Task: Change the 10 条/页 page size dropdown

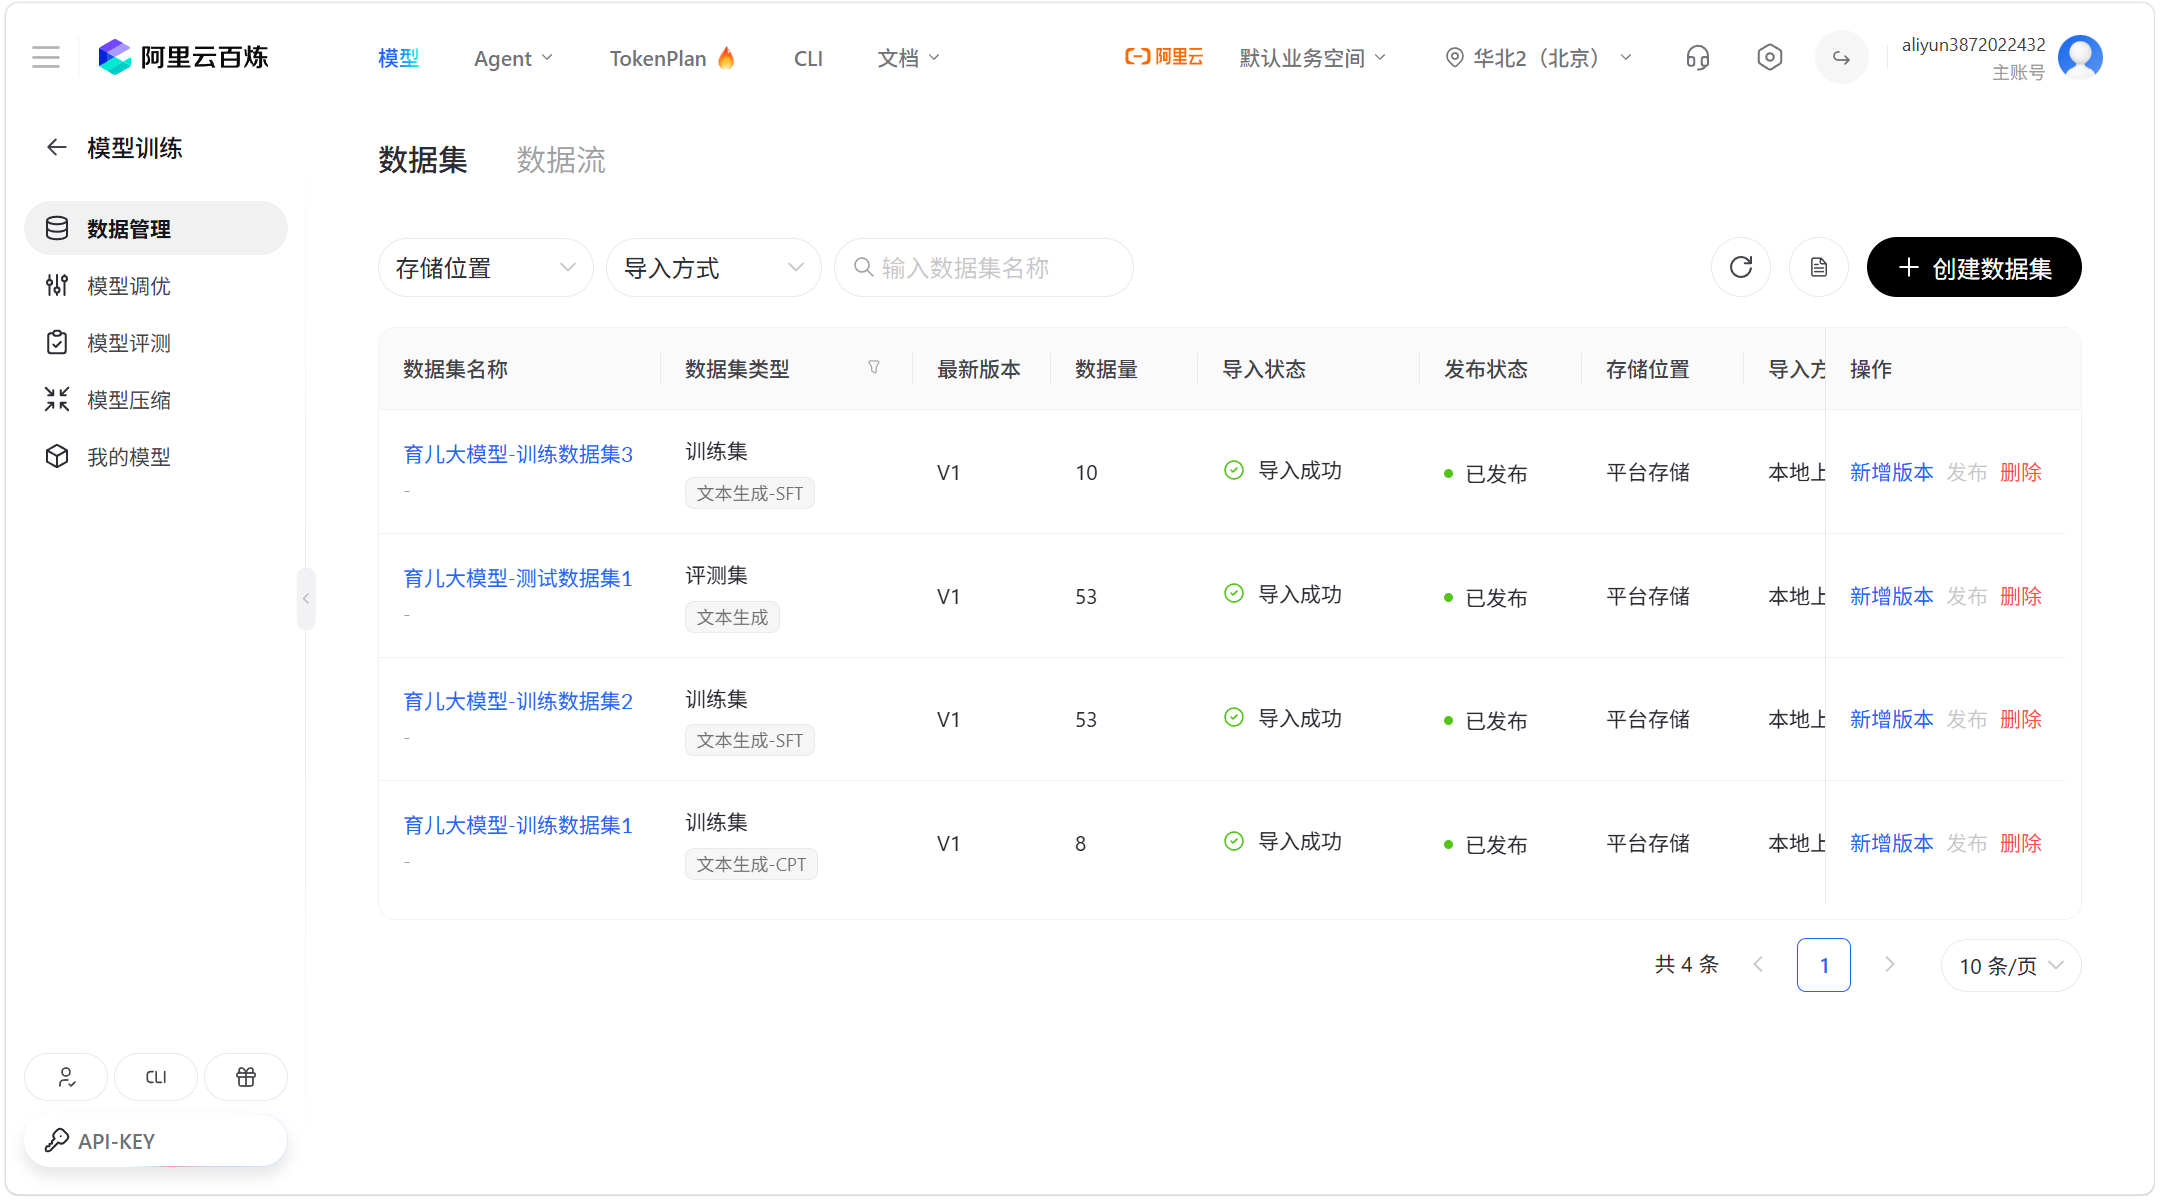Action: pos(2011,966)
